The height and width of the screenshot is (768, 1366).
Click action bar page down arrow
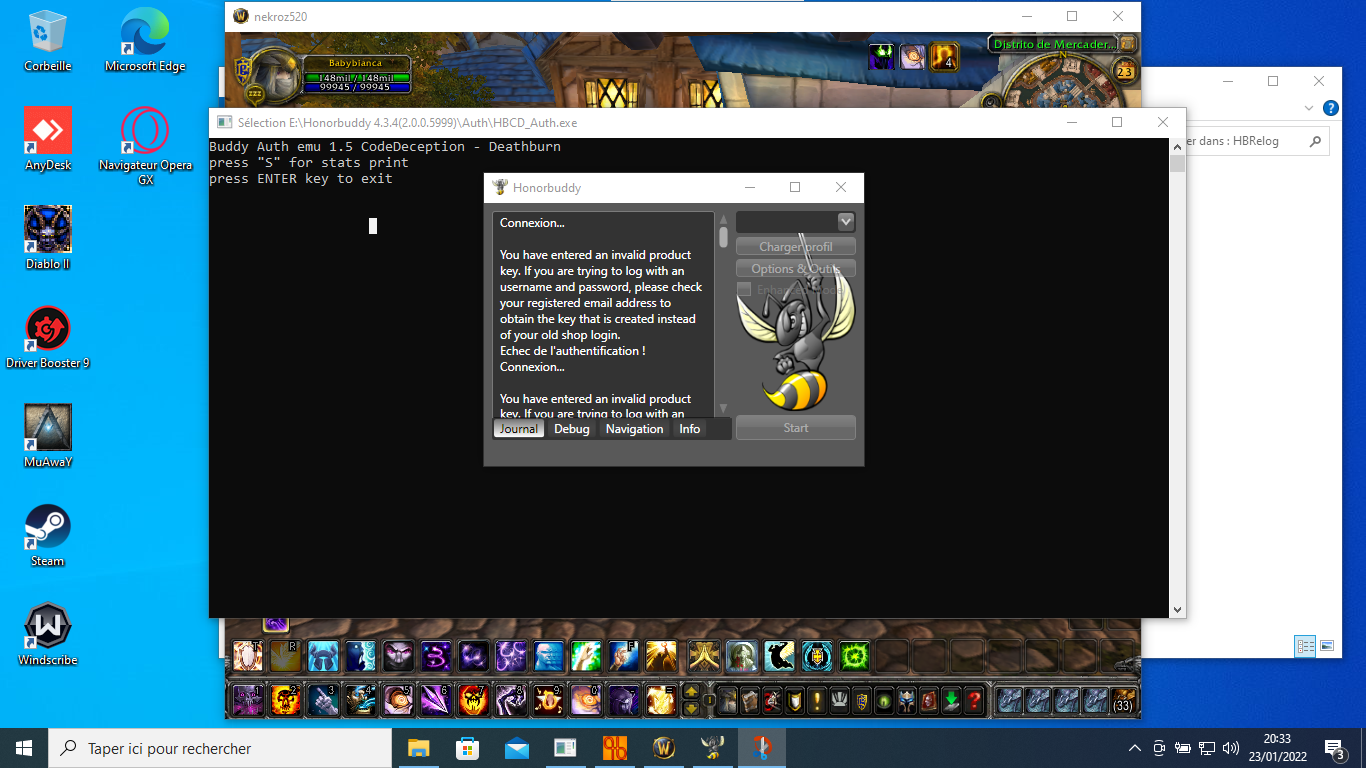point(691,708)
